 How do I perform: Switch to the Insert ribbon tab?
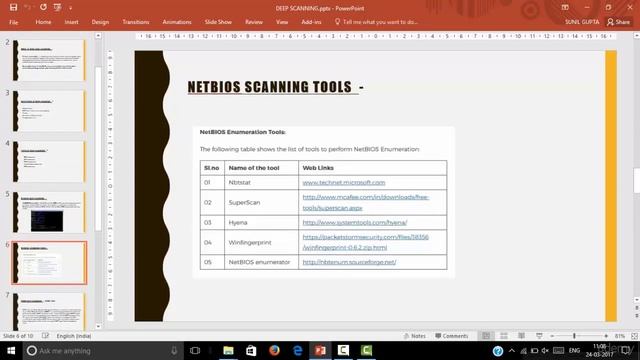(71, 22)
